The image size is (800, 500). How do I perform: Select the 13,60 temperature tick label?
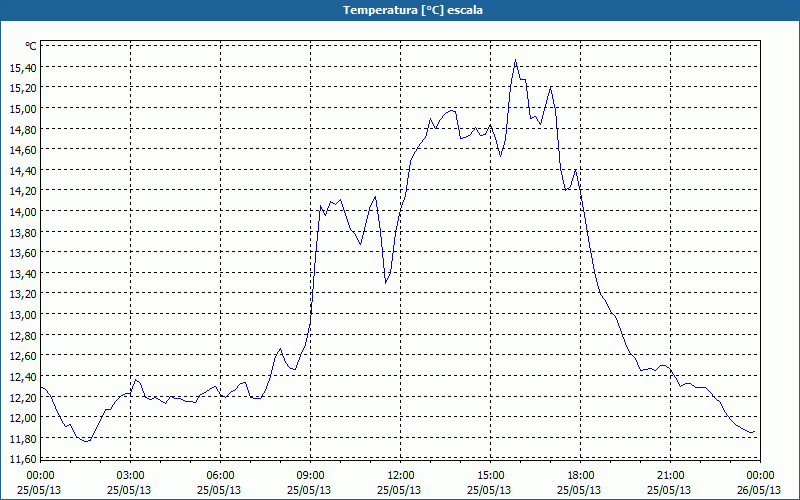click(22, 253)
